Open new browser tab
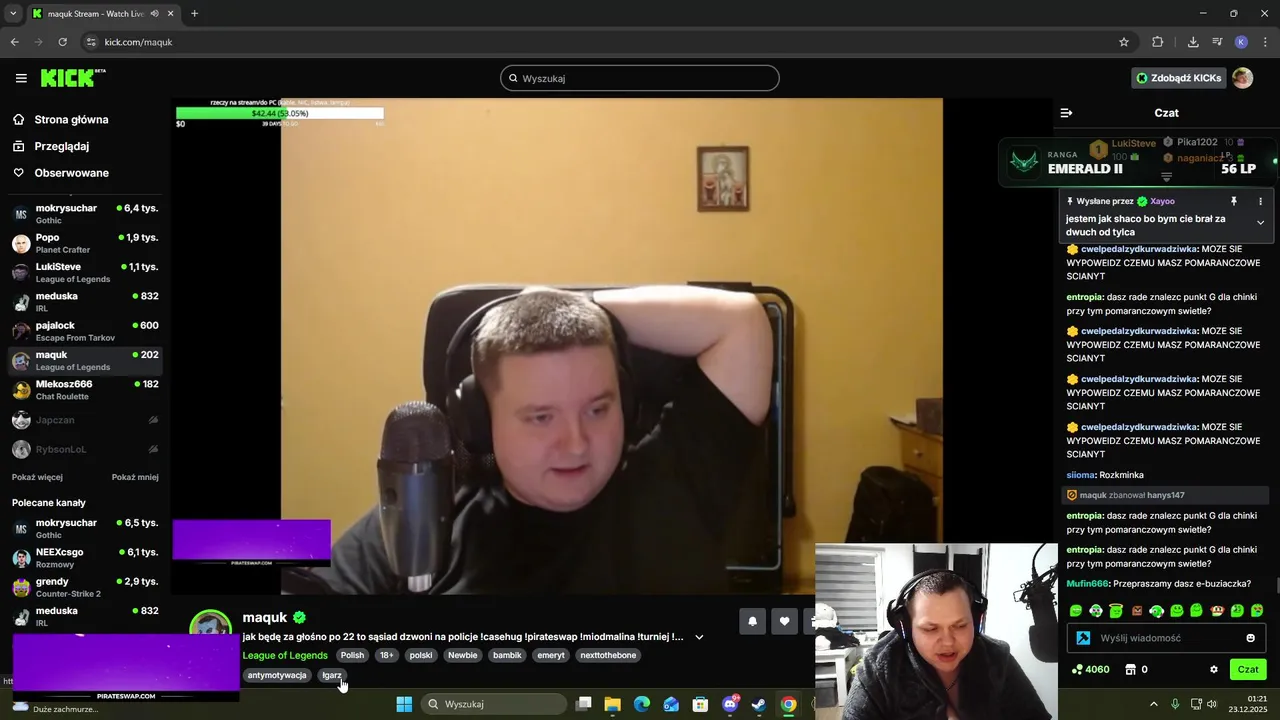This screenshot has height=720, width=1280. [x=194, y=14]
